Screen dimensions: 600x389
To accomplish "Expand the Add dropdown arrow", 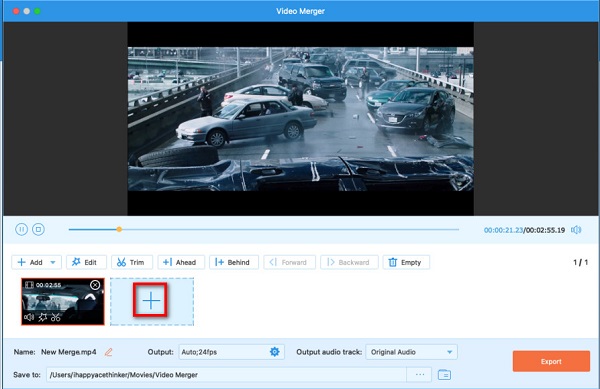I will point(53,262).
